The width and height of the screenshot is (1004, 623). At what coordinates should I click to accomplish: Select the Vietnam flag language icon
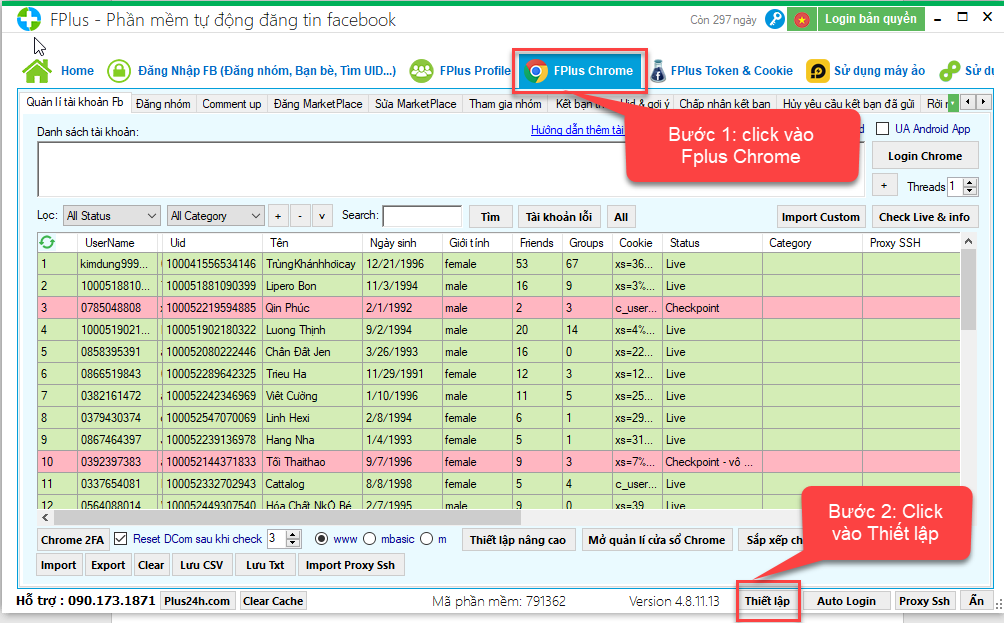(802, 19)
